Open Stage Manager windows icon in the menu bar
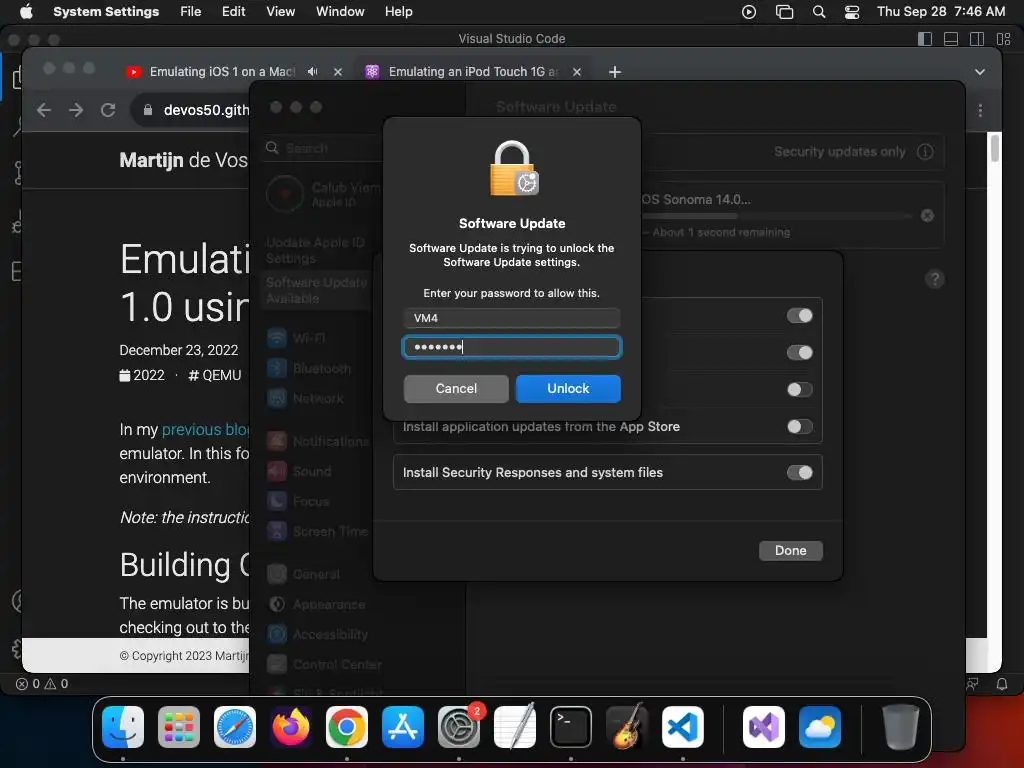Image resolution: width=1024 pixels, height=768 pixels. [784, 12]
